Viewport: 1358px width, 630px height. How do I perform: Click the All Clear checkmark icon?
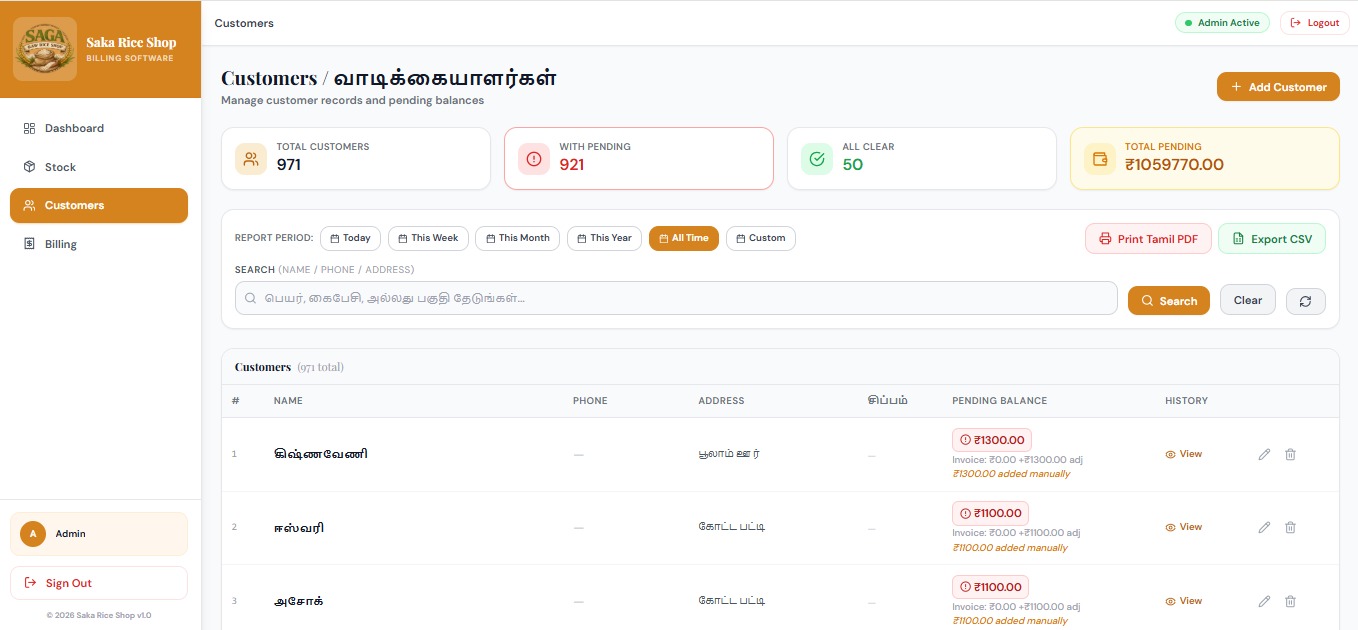pos(816,158)
